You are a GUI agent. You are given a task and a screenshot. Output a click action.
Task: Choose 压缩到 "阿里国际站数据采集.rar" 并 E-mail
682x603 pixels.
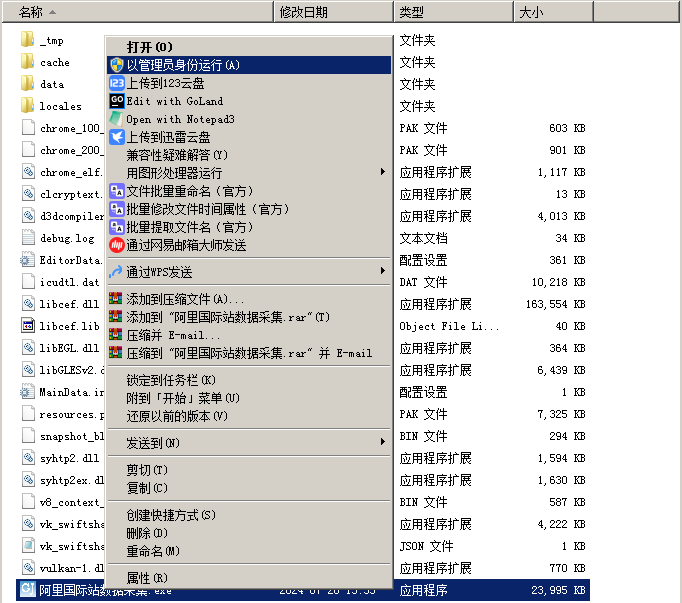249,353
